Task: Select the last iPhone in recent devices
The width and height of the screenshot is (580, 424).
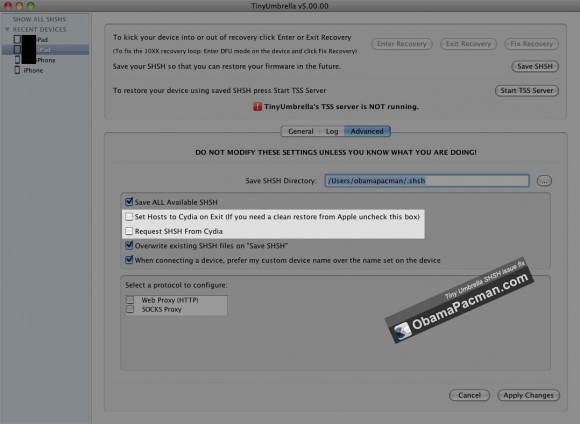Action: (33, 70)
